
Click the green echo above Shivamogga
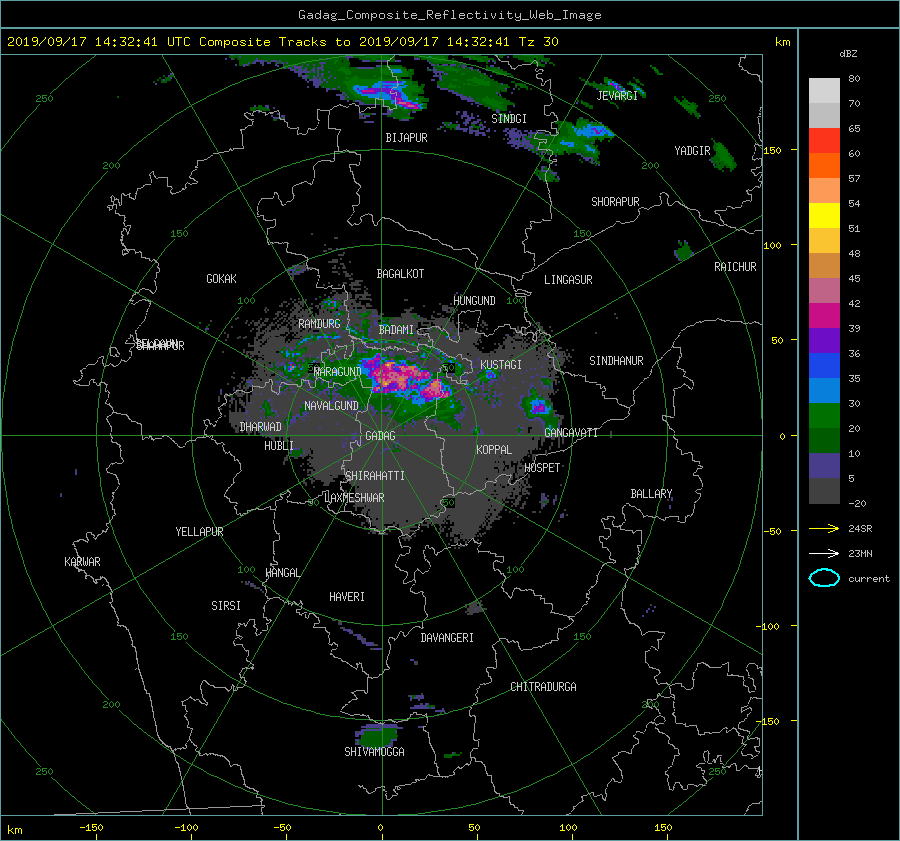pos(378,734)
